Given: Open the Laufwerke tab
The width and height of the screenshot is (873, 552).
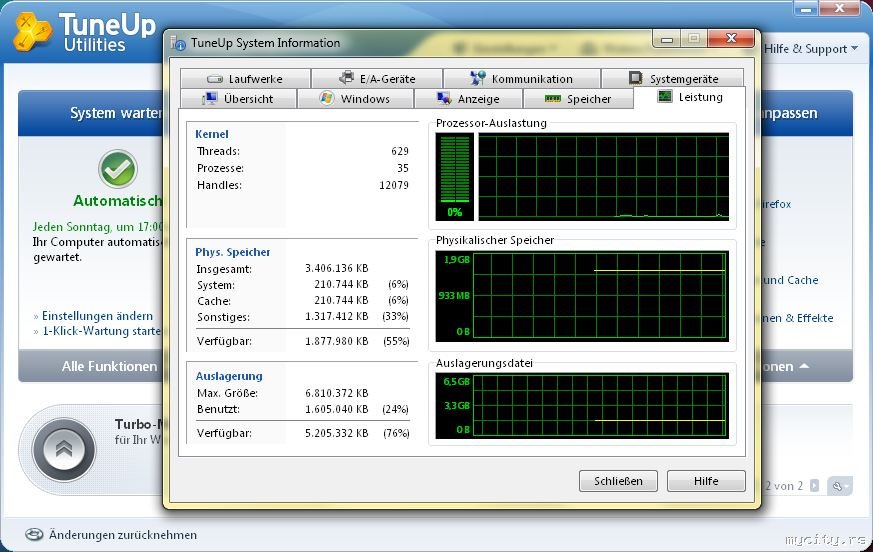Looking at the screenshot, I should click(x=245, y=79).
